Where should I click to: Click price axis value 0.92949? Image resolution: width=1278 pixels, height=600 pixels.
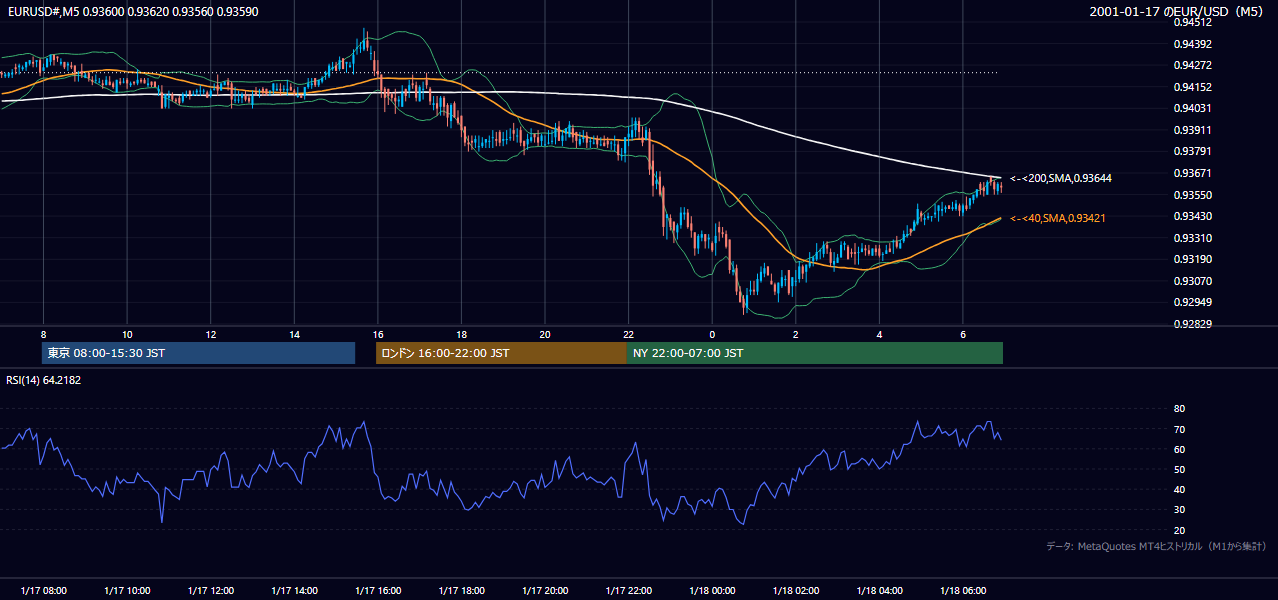[x=1192, y=302]
